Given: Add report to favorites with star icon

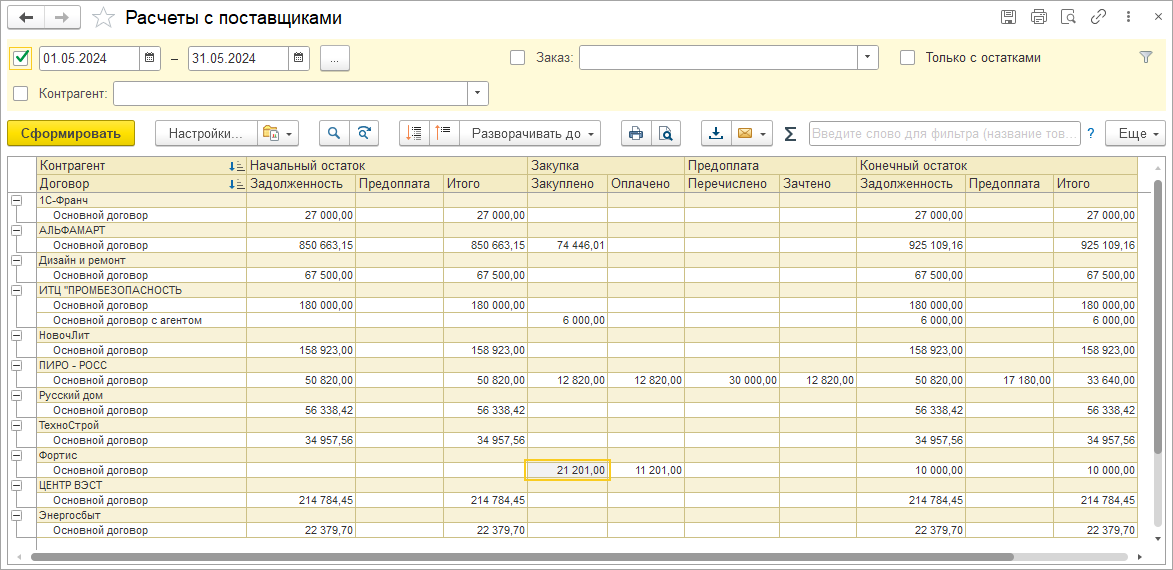Looking at the screenshot, I should pyautogui.click(x=102, y=18).
